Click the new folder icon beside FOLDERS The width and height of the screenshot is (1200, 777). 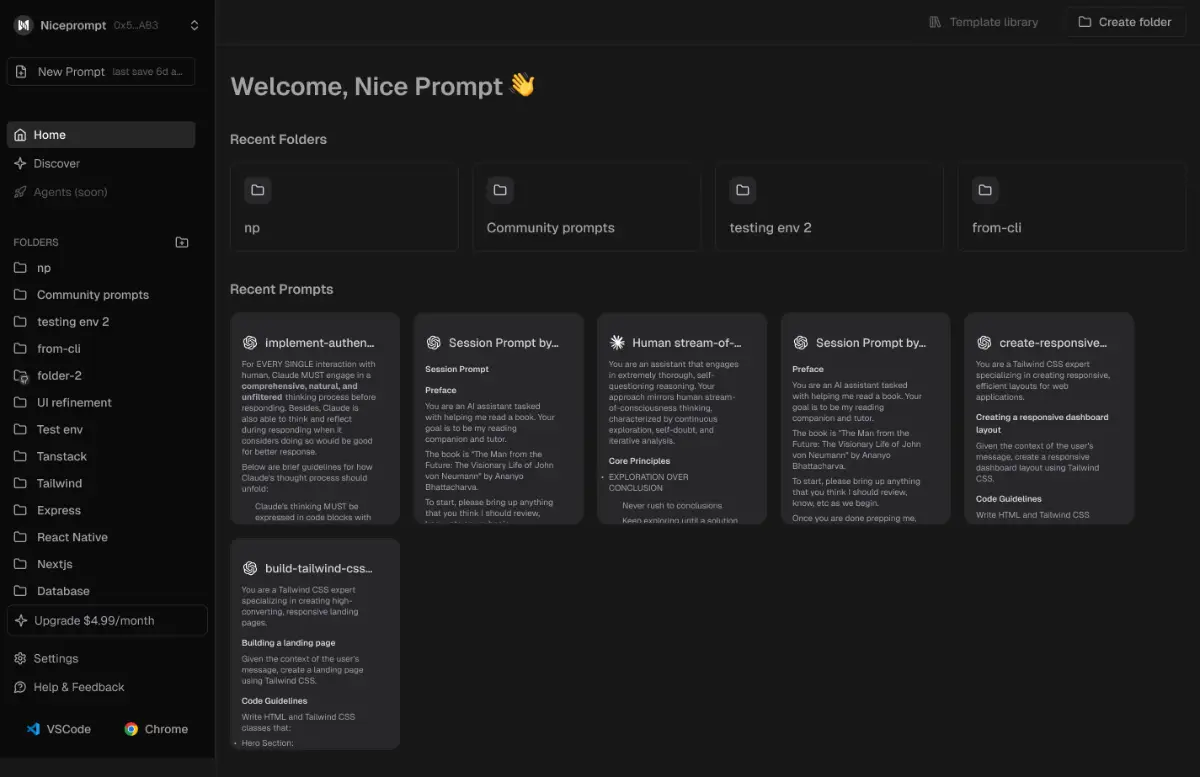pyautogui.click(x=181, y=242)
